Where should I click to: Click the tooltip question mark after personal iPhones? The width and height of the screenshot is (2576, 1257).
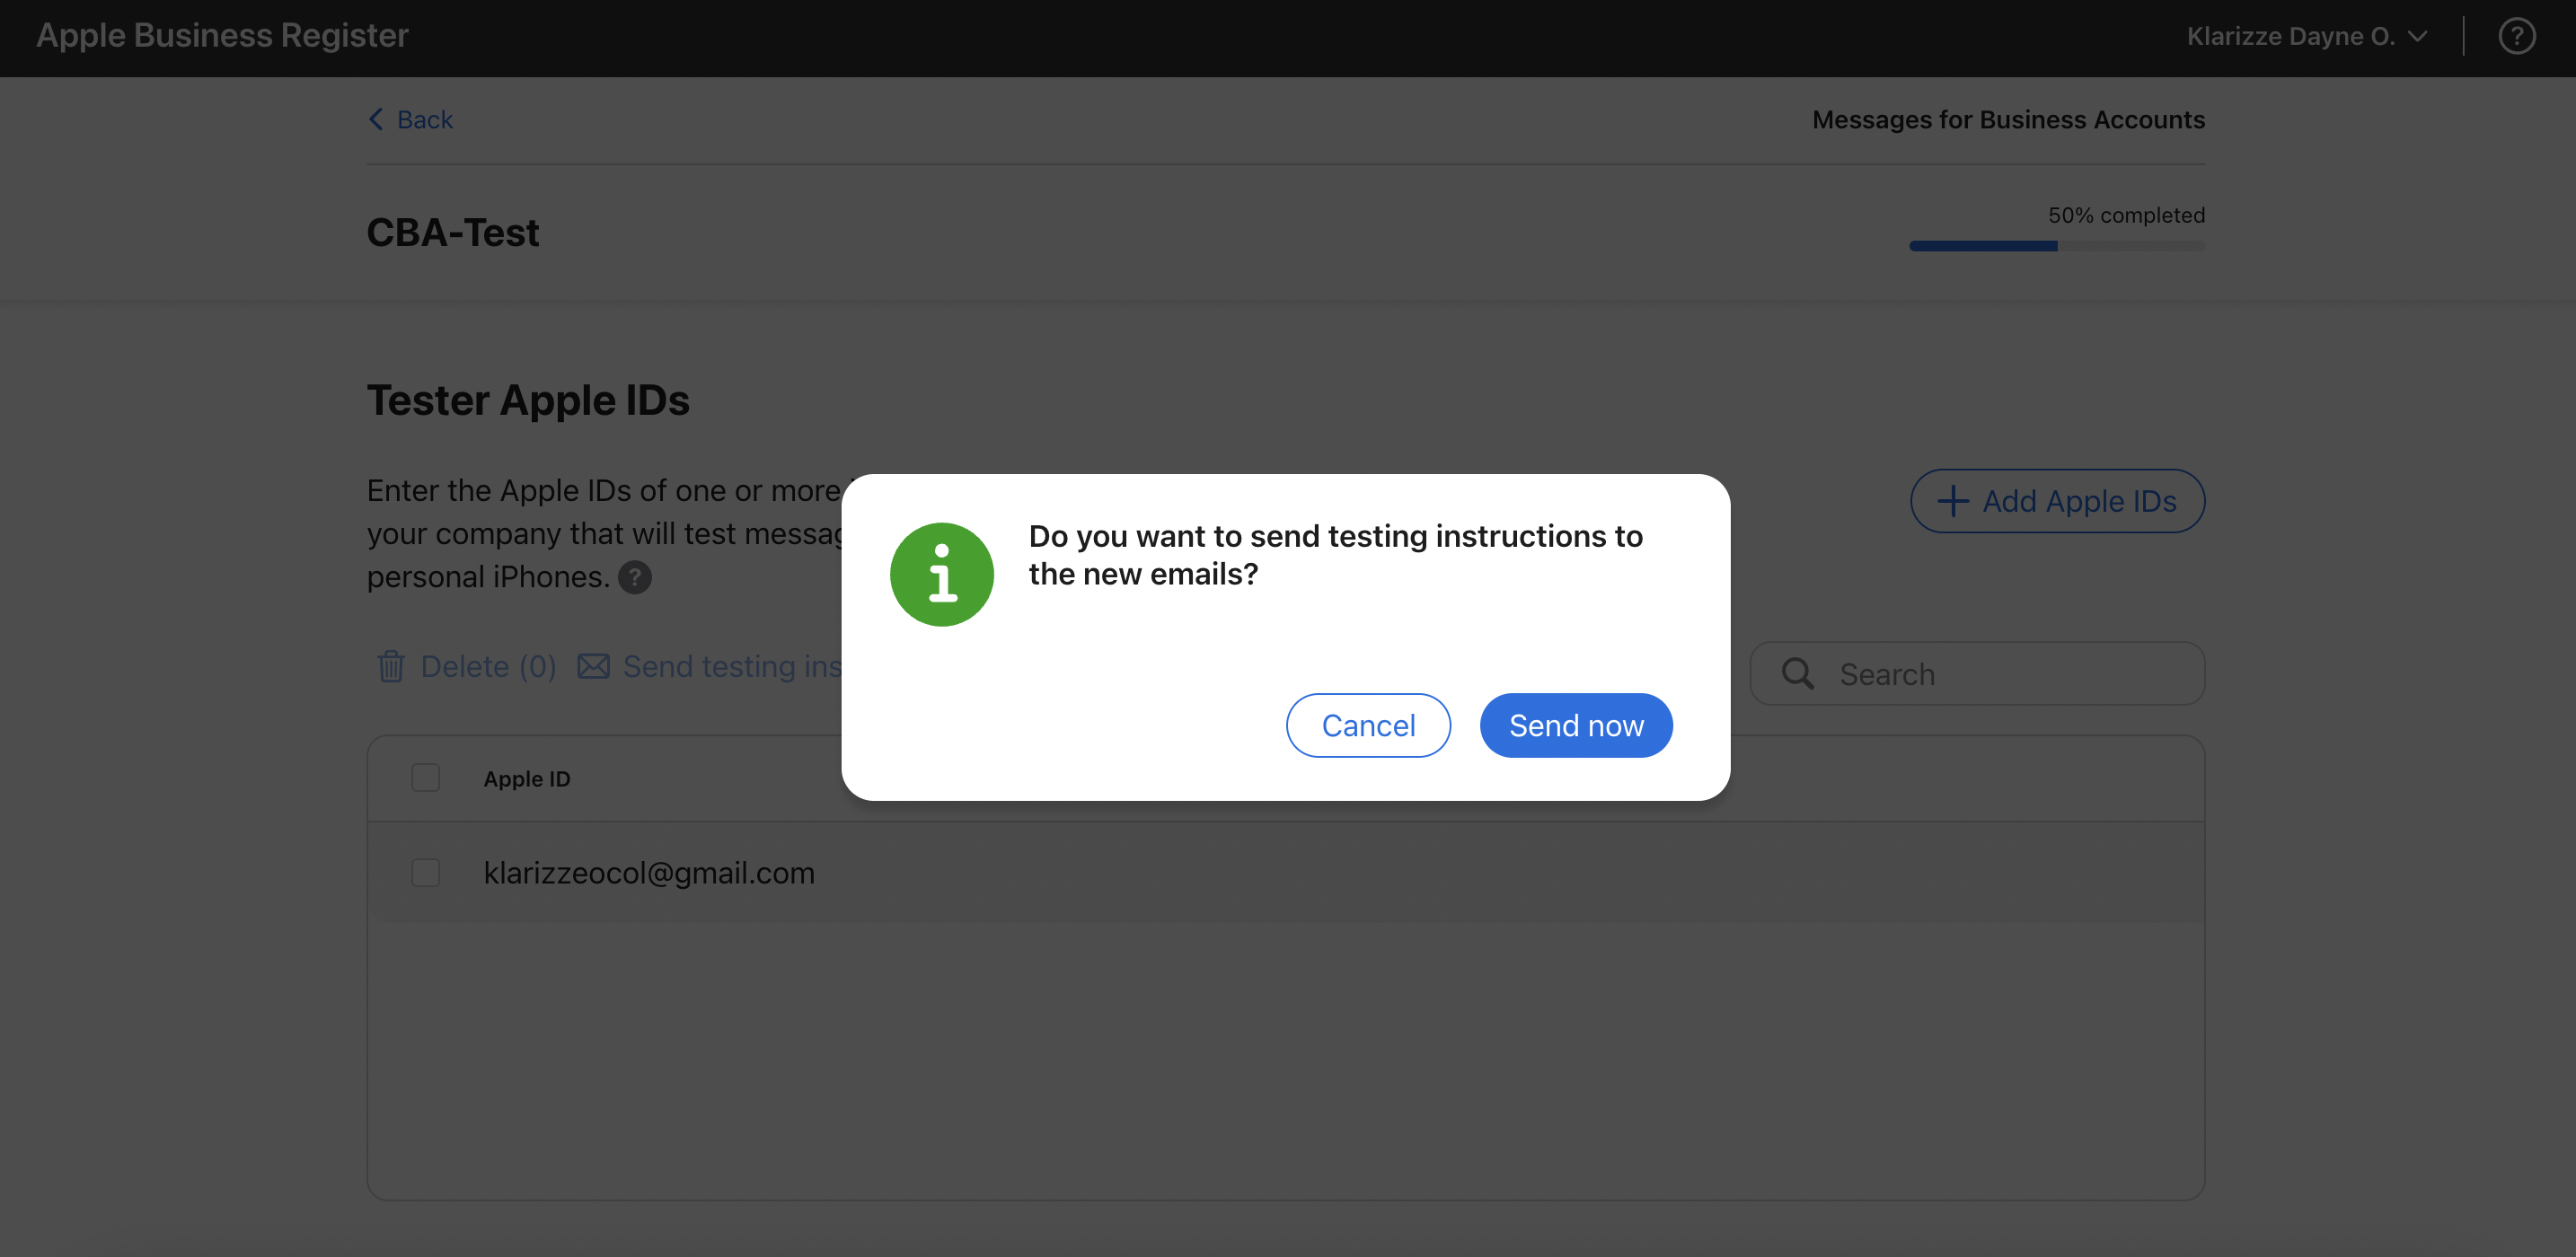[634, 577]
